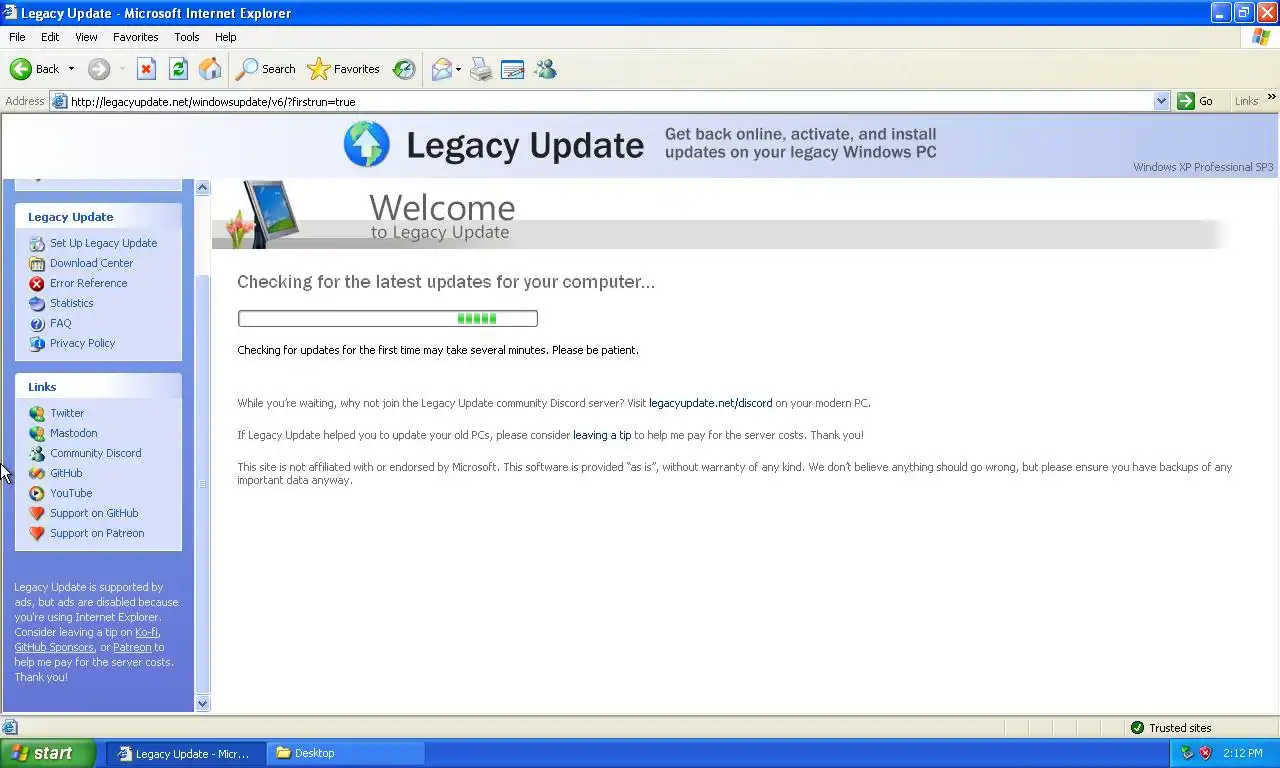Open the Search magnifier toolbar button
This screenshot has width=1280, height=768.
point(266,69)
